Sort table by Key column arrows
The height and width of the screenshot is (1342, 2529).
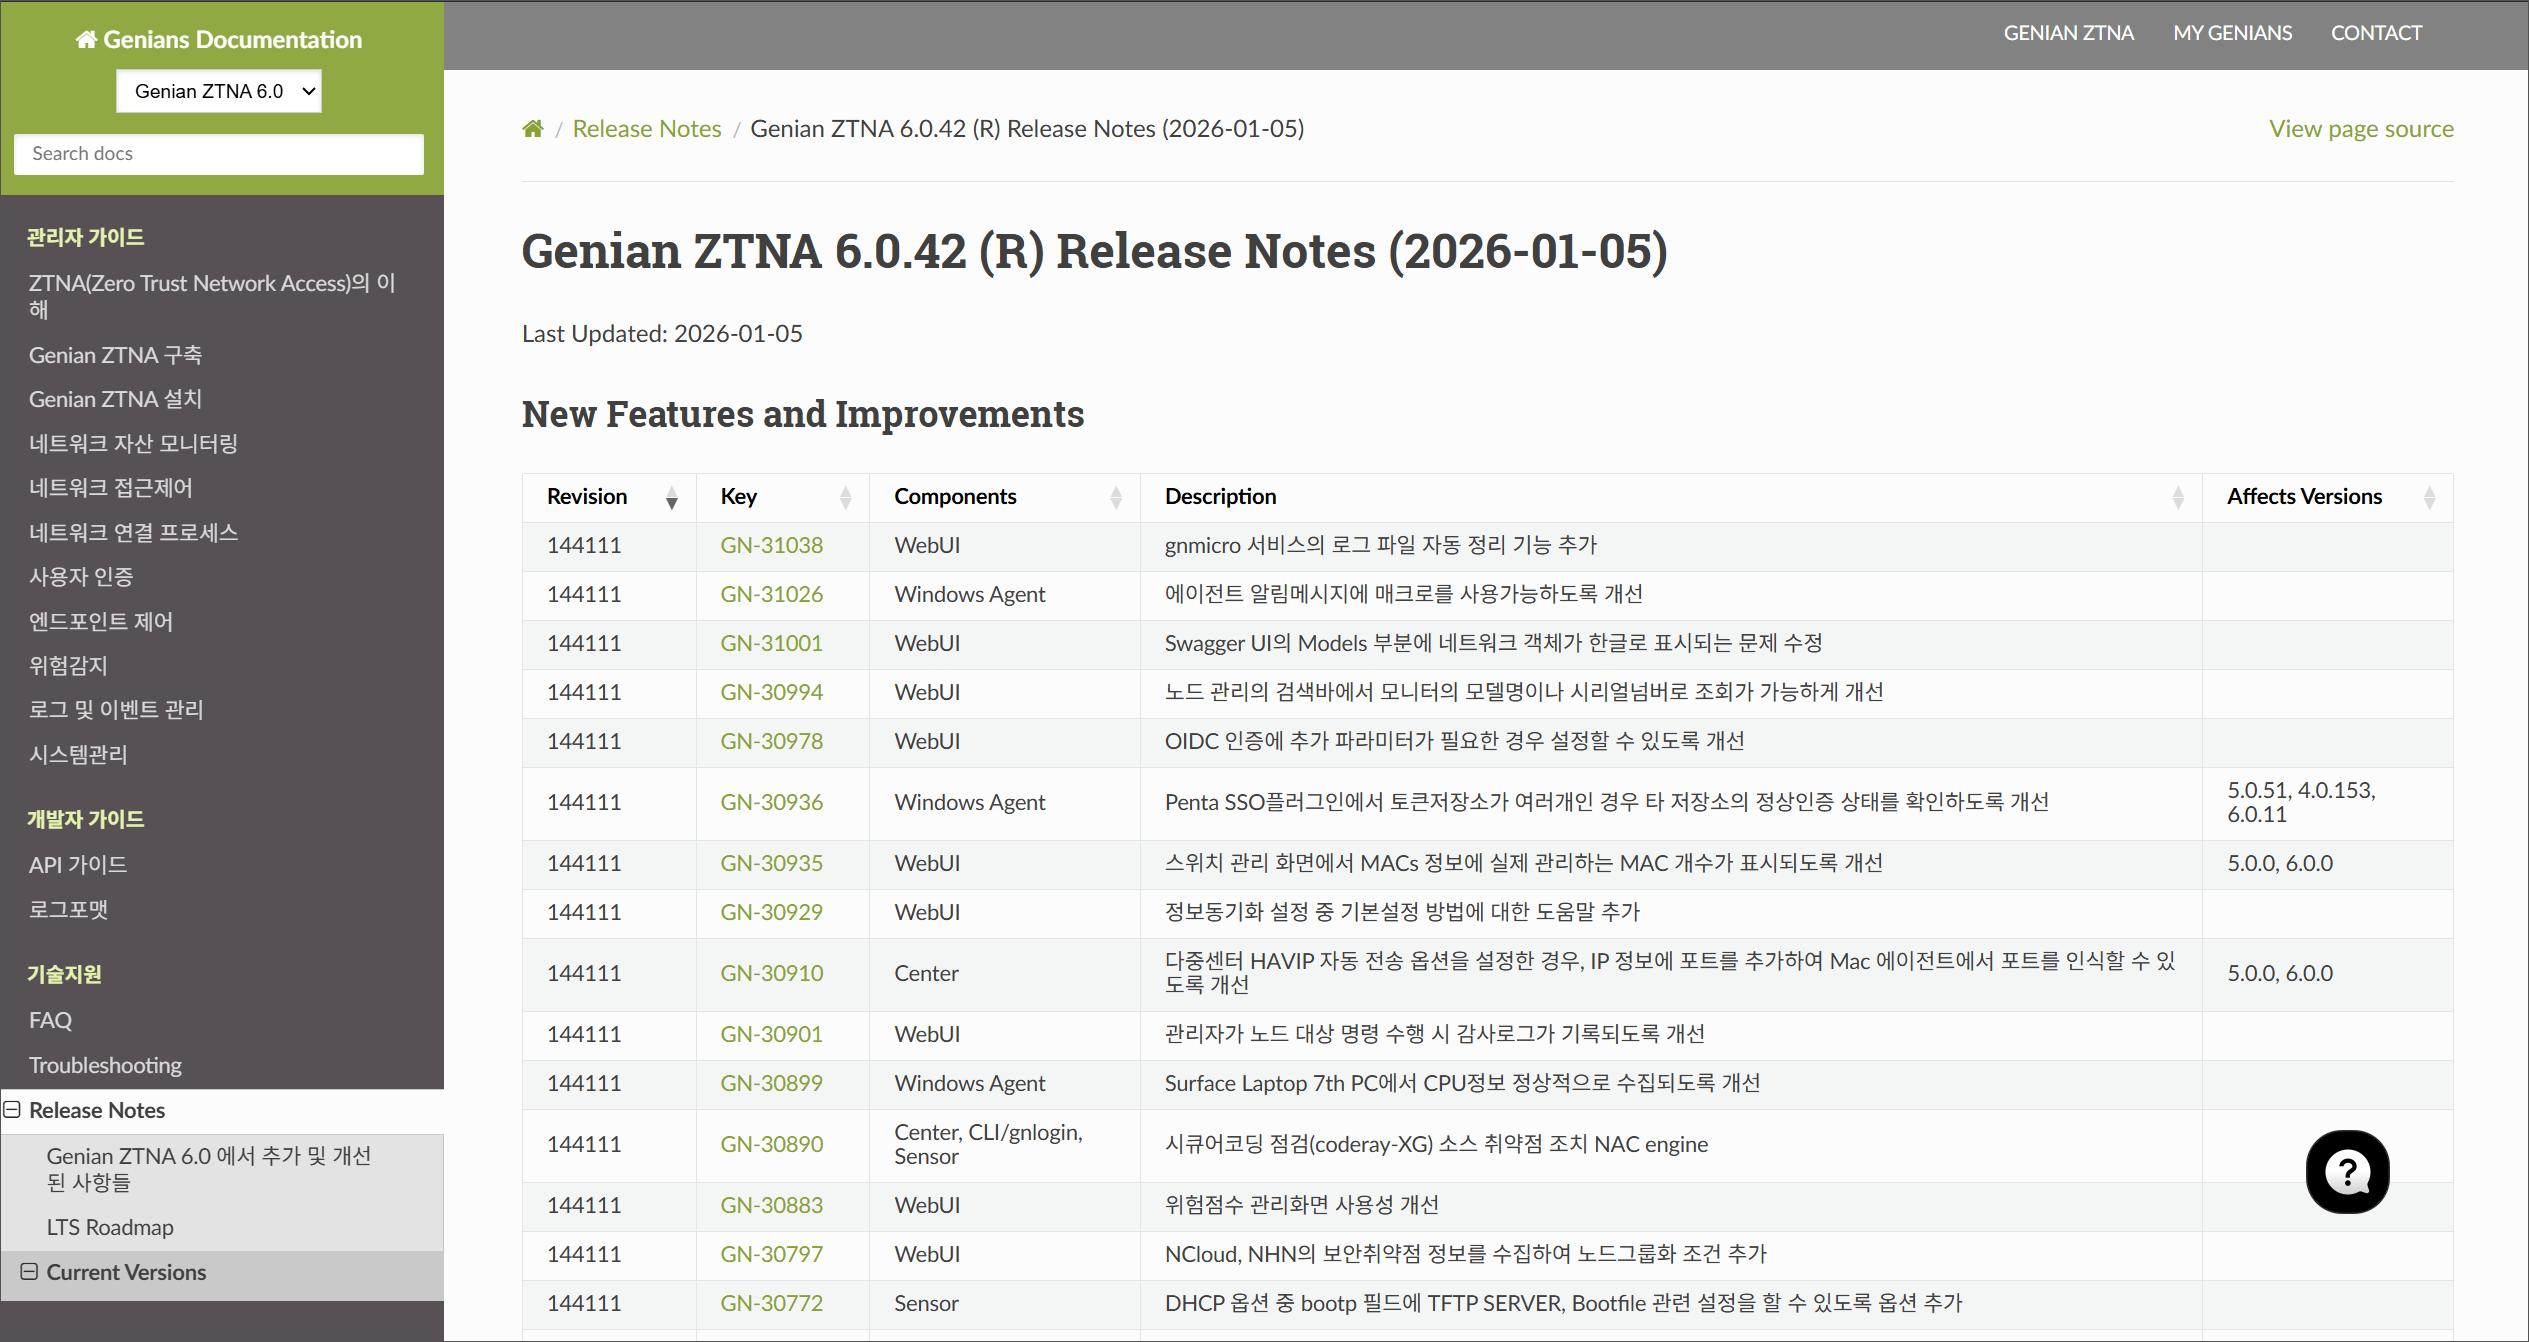click(845, 498)
